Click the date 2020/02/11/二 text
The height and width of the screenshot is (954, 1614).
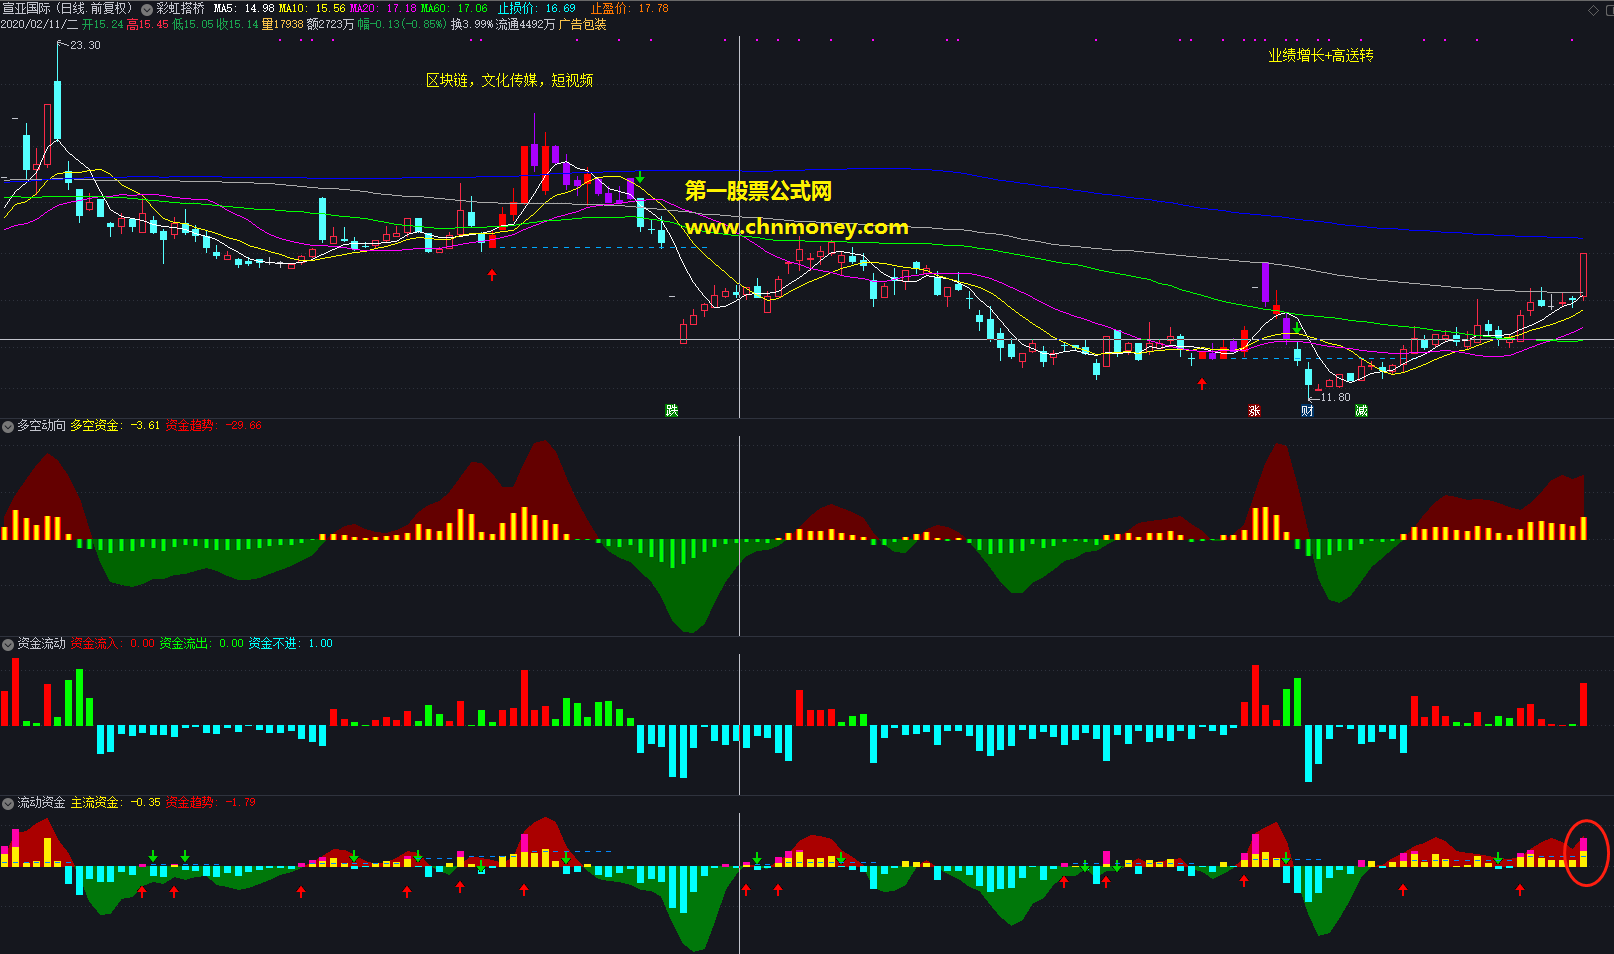click(x=39, y=24)
